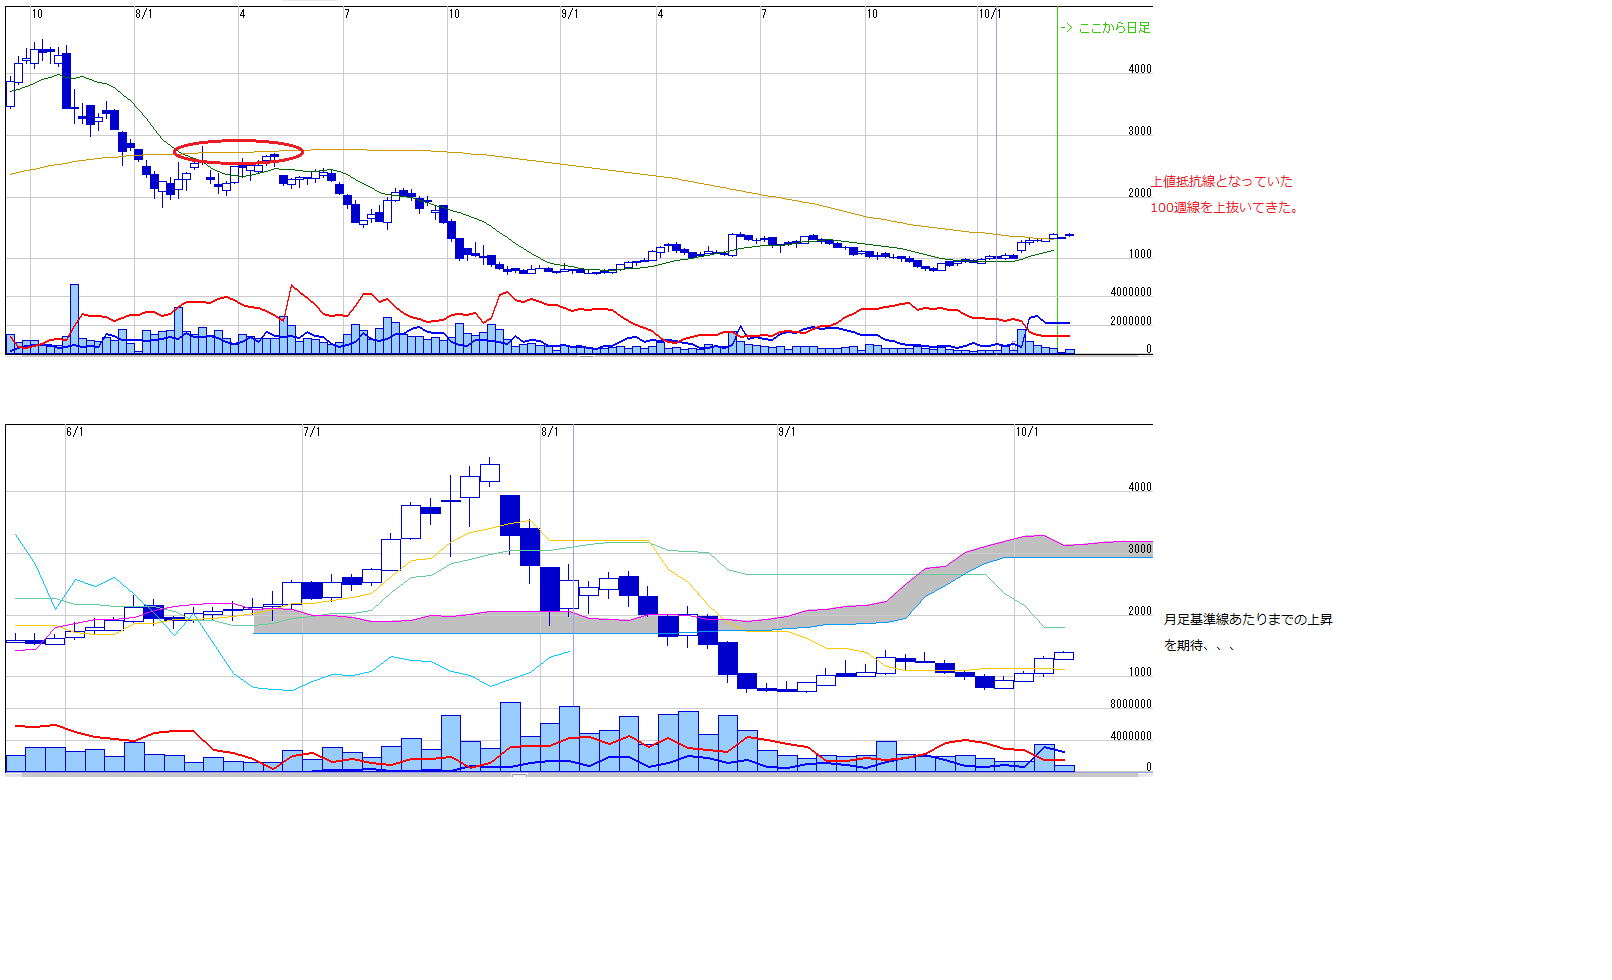Click the red ellipse annotation on upper chart
The height and width of the screenshot is (980, 1612).
238,151
